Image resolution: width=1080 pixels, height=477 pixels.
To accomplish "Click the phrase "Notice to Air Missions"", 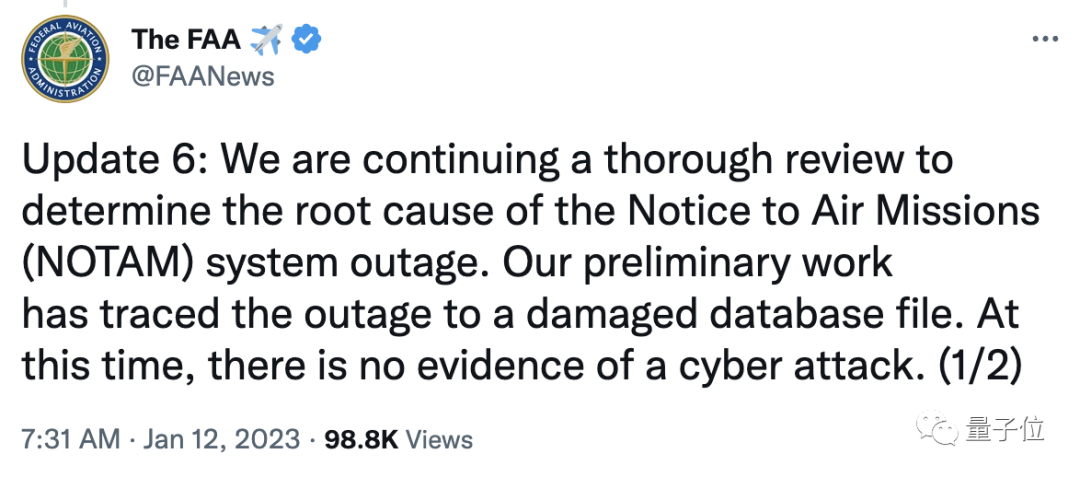I will pyautogui.click(x=828, y=212).
